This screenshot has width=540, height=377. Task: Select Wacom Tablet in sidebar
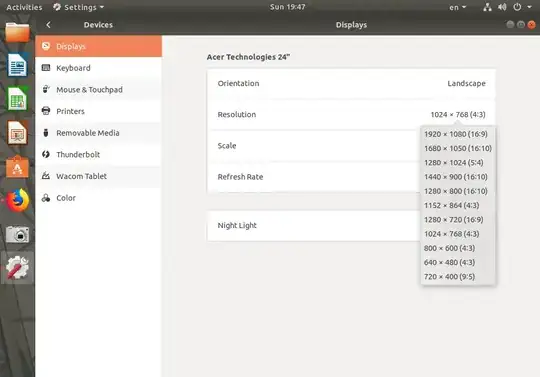tap(98, 176)
